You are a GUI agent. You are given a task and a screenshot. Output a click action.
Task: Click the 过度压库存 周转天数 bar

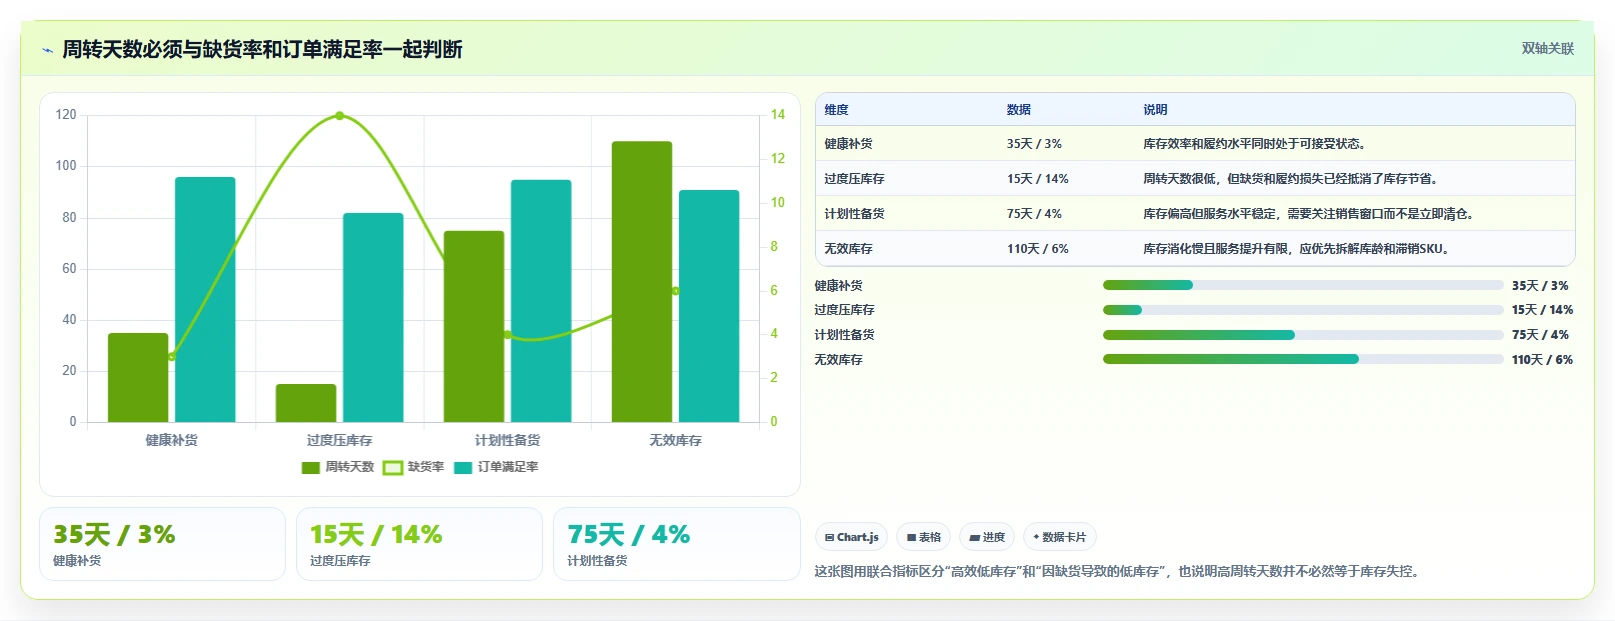tap(306, 403)
